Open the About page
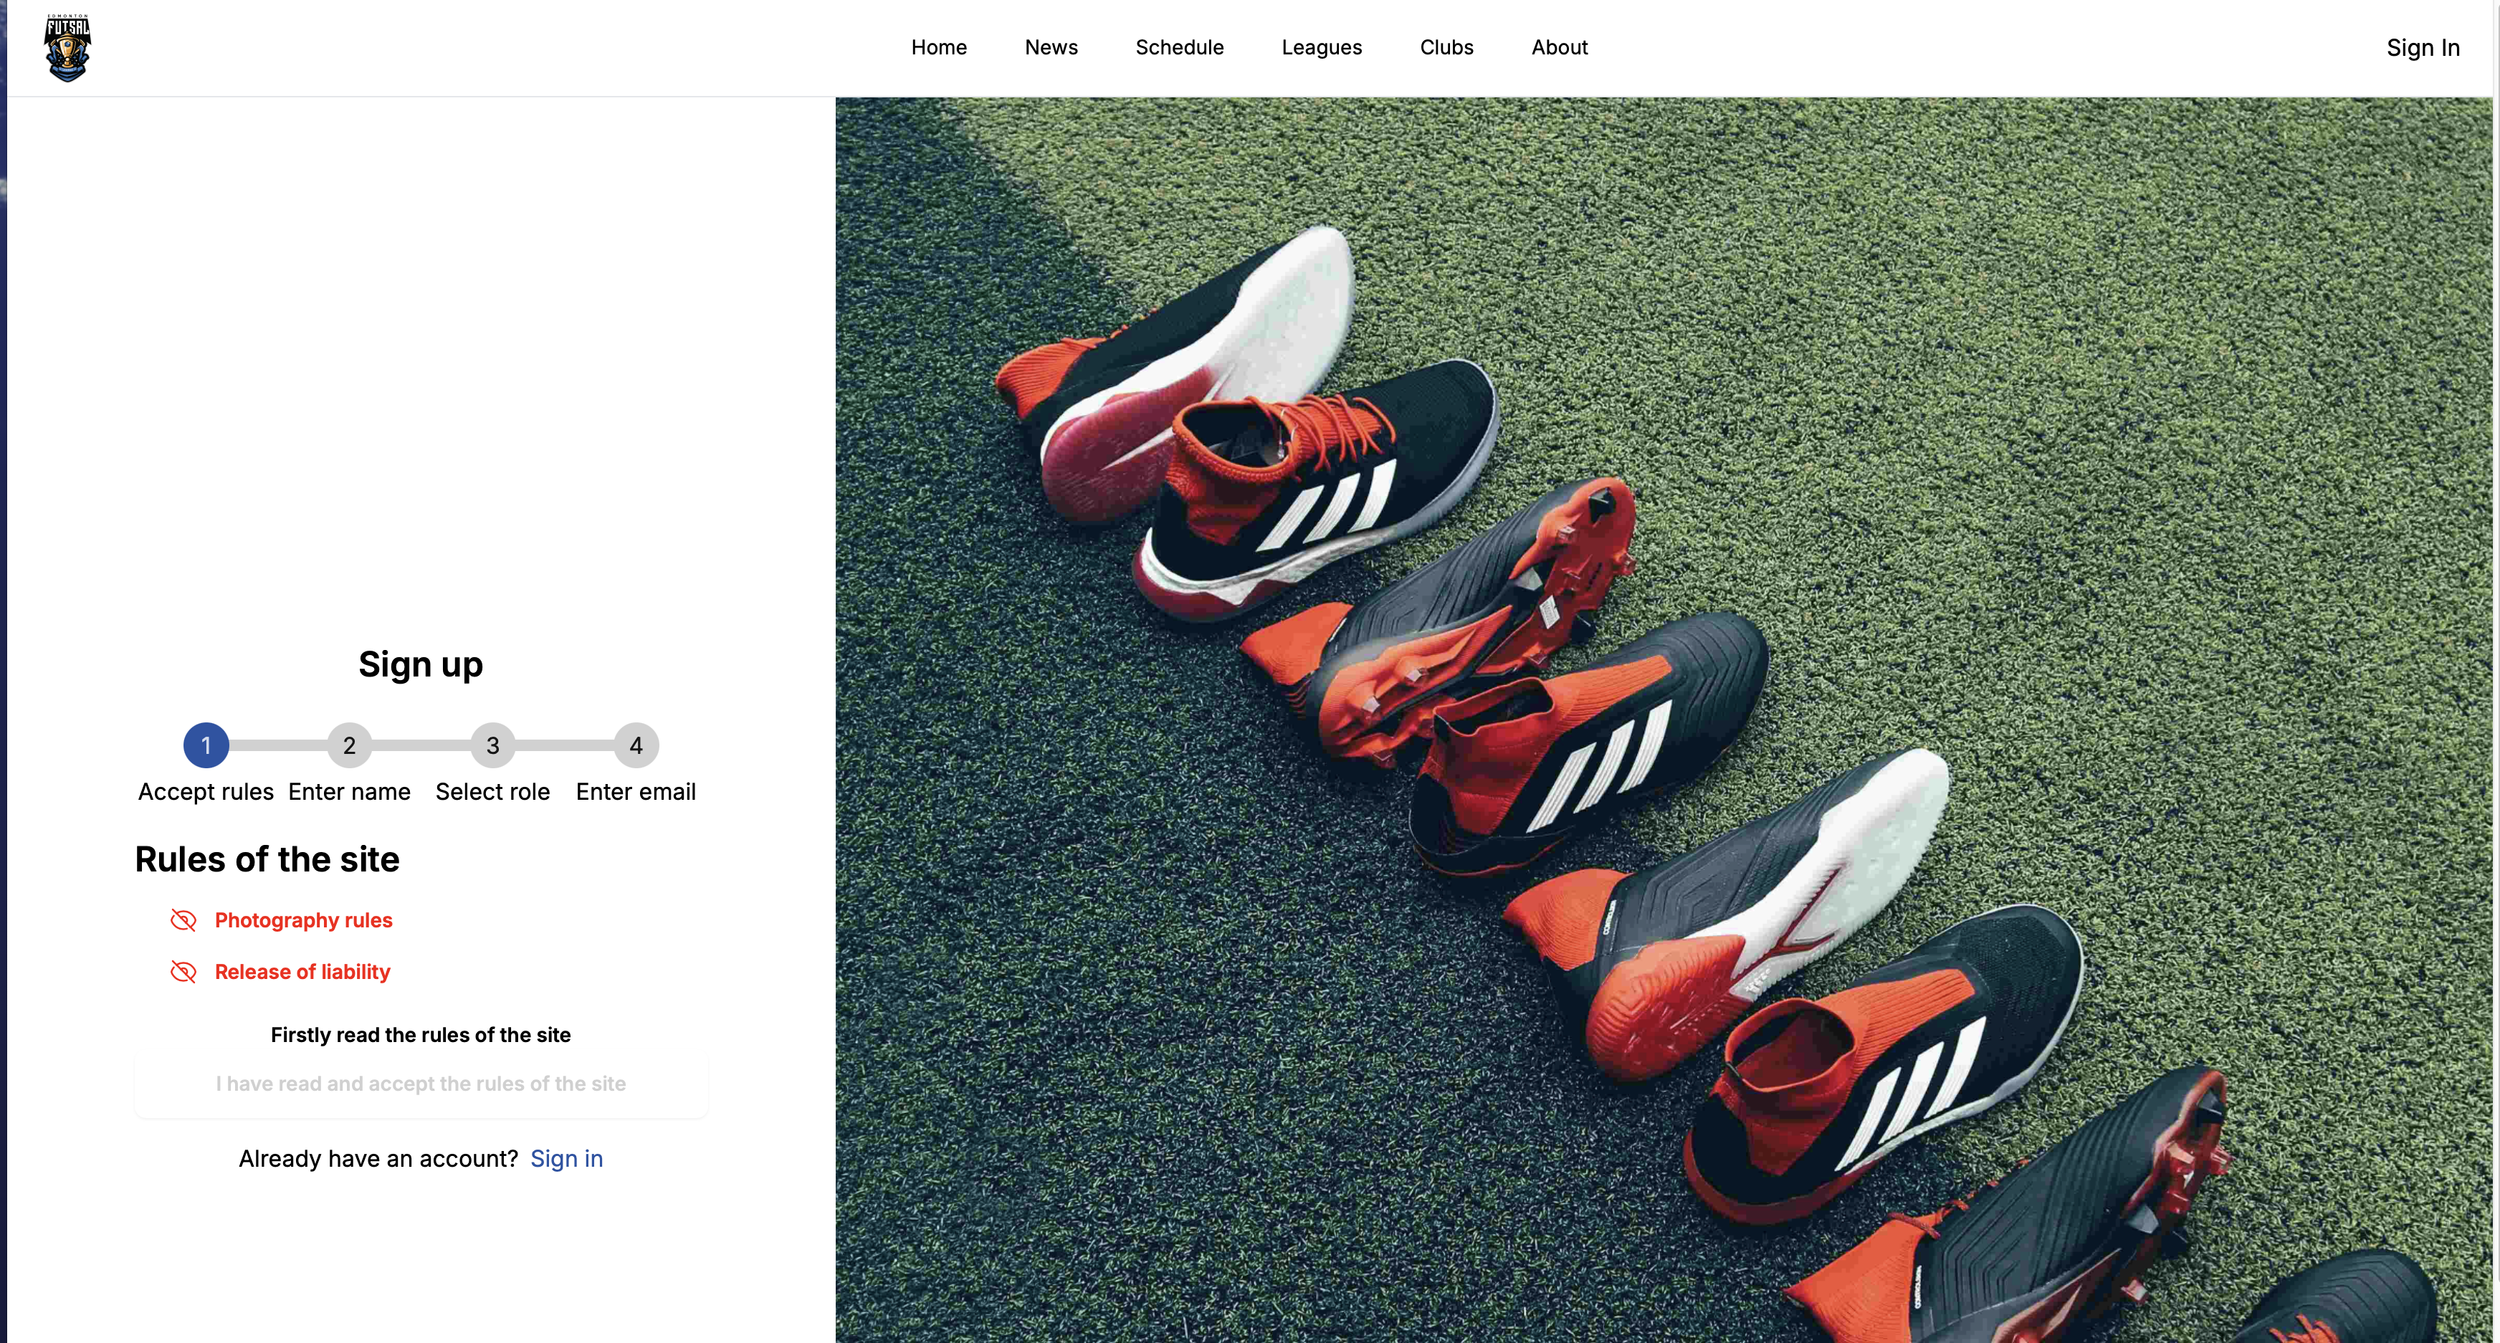The image size is (2500, 1343). 1559,47
